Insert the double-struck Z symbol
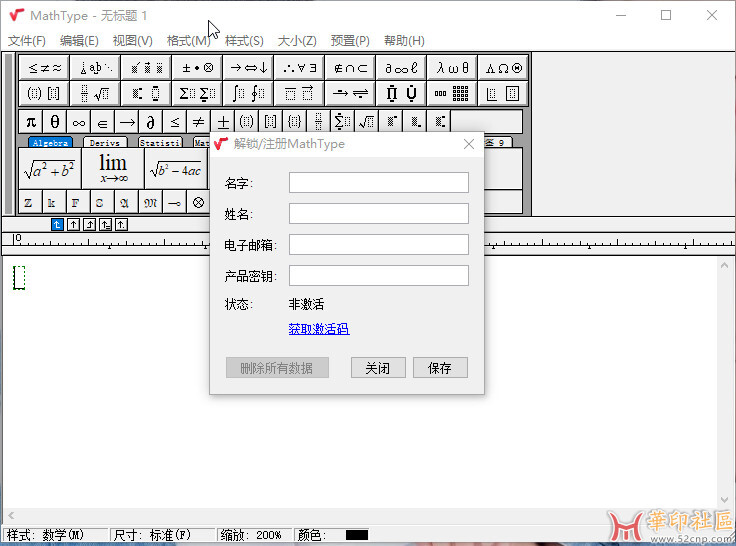 tap(31, 202)
